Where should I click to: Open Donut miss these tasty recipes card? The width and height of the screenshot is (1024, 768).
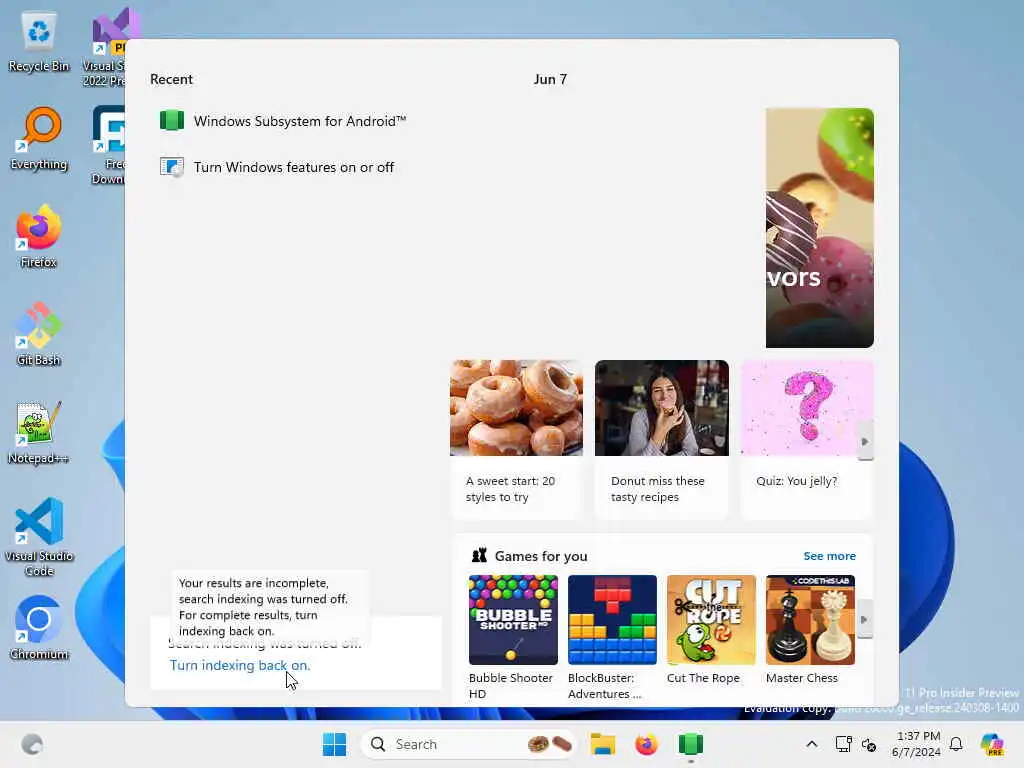click(x=662, y=439)
